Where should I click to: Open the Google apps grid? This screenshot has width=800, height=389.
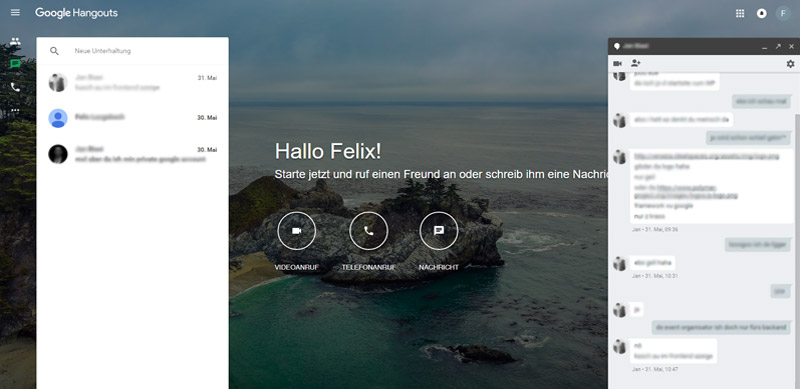tap(740, 13)
